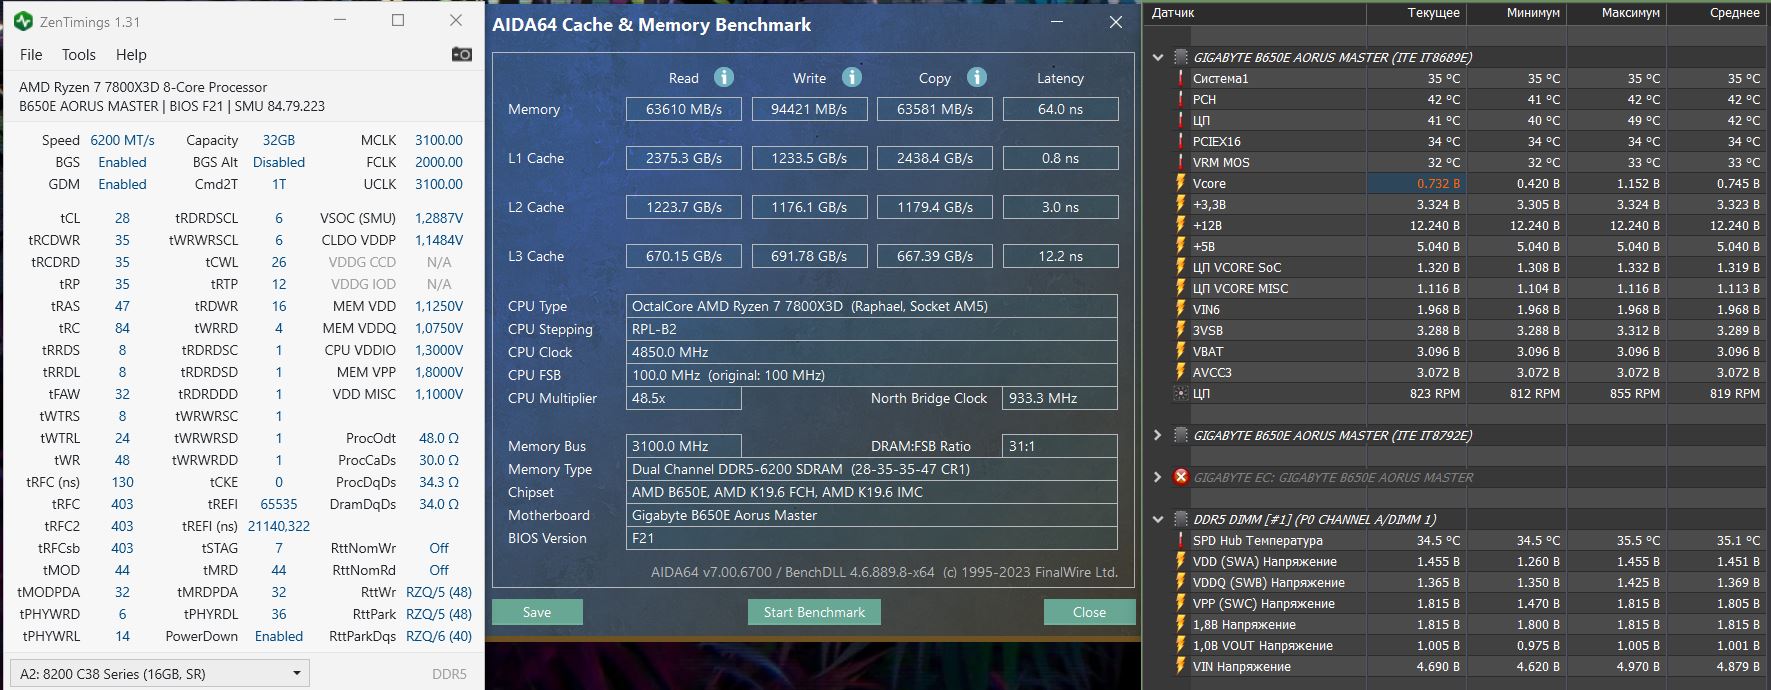Click the North Bridge Clock 933.3 MHz value
This screenshot has height=690, width=1771.
1060,398
